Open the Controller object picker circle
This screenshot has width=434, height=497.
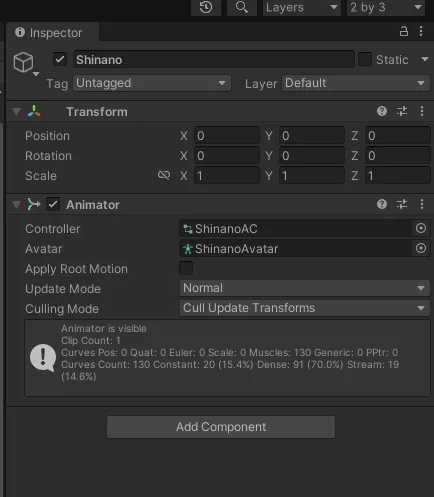point(421,228)
